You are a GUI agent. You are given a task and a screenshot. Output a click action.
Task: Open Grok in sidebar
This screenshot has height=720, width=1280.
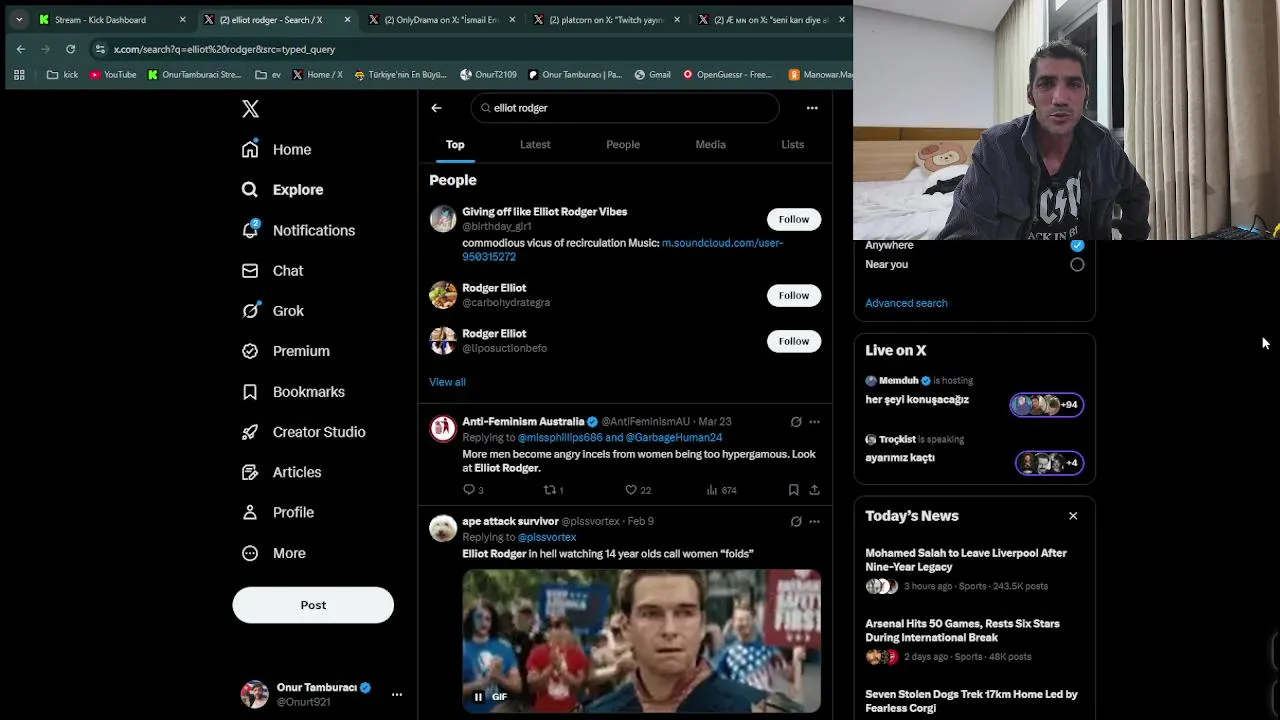coord(273,311)
